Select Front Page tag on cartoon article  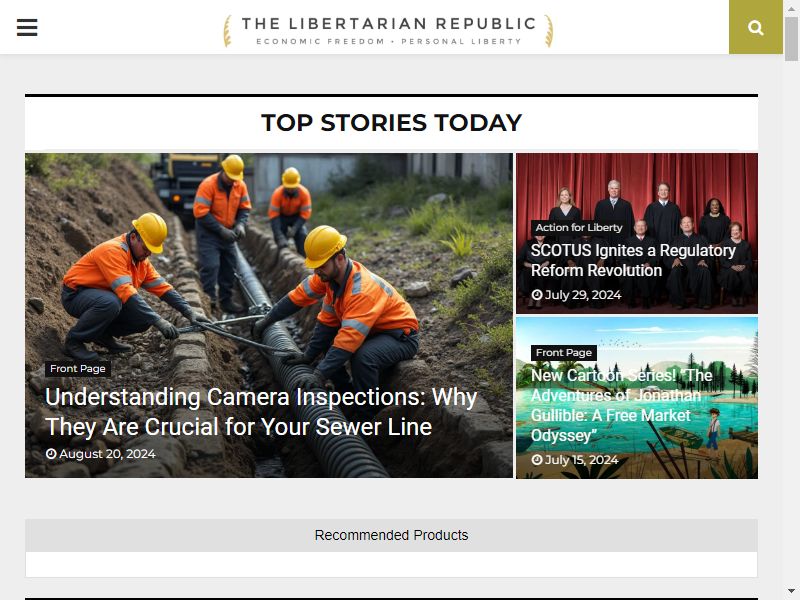pos(564,353)
